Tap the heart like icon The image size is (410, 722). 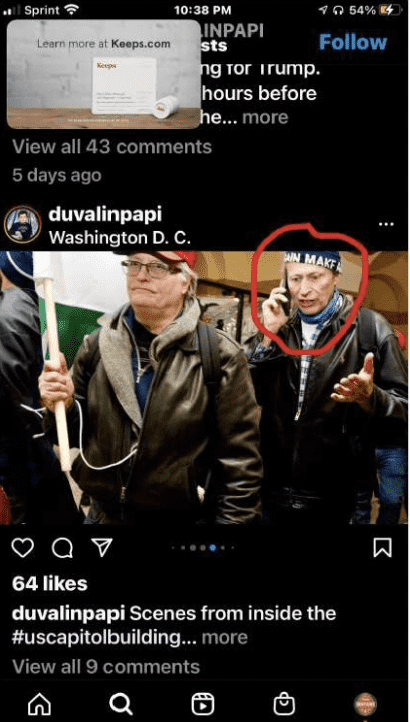[22, 547]
